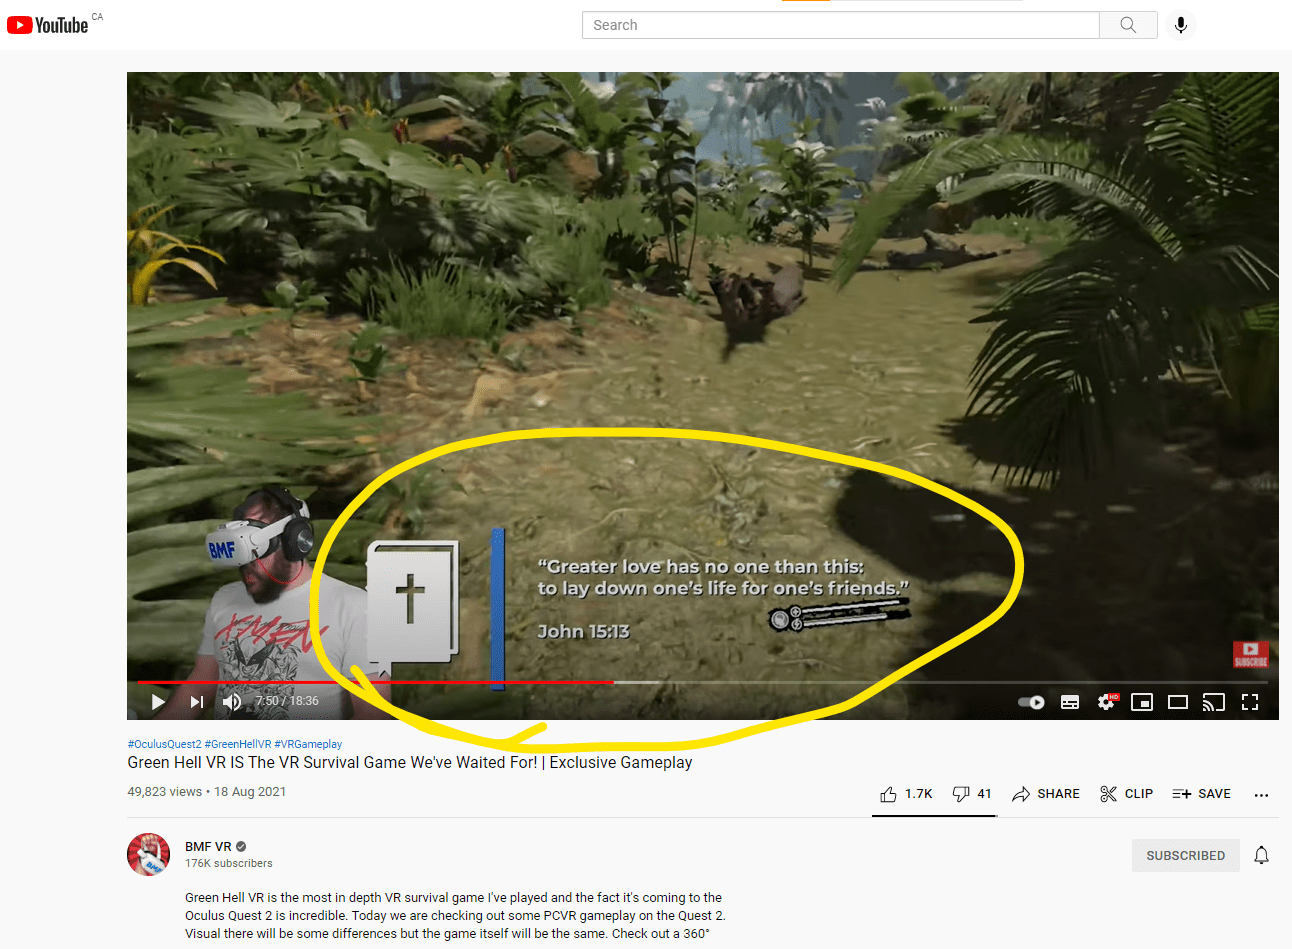Image resolution: width=1292 pixels, height=949 pixels.
Task: Open channel notification preferences
Action: coord(1261,855)
